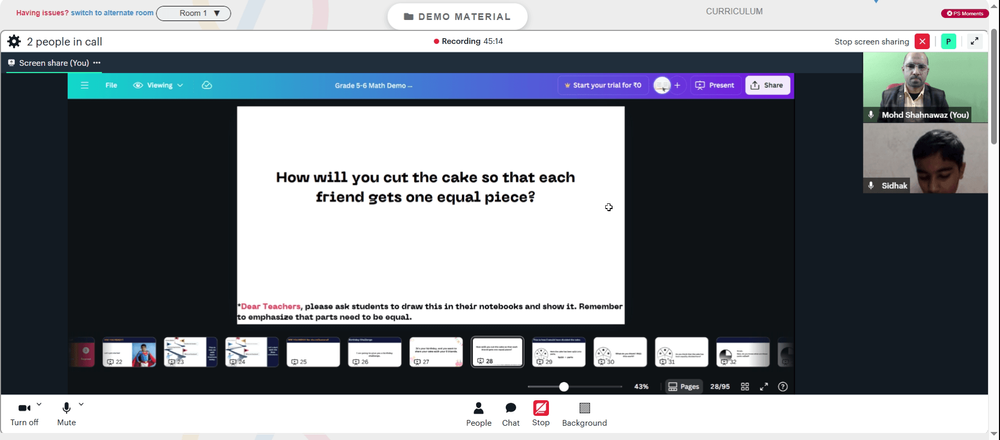Image resolution: width=1000 pixels, height=440 pixels.
Task: Select page 23 thumbnail
Action: coord(191,352)
